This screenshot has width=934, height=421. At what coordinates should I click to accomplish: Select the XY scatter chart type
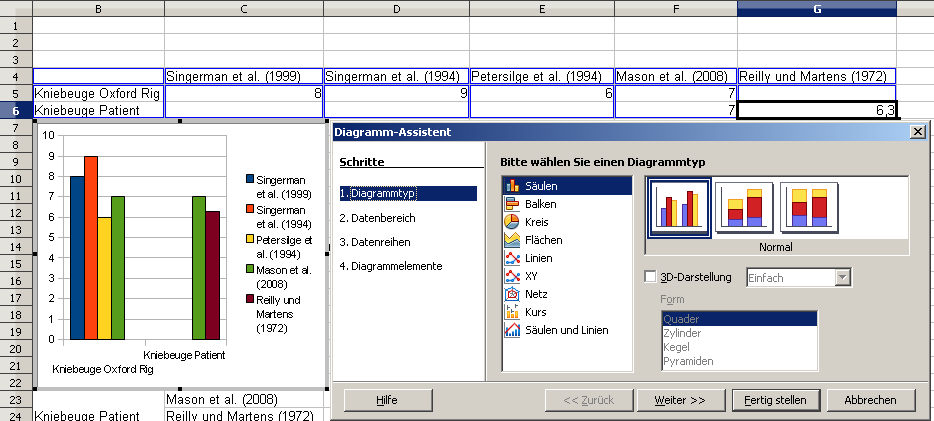[532, 276]
